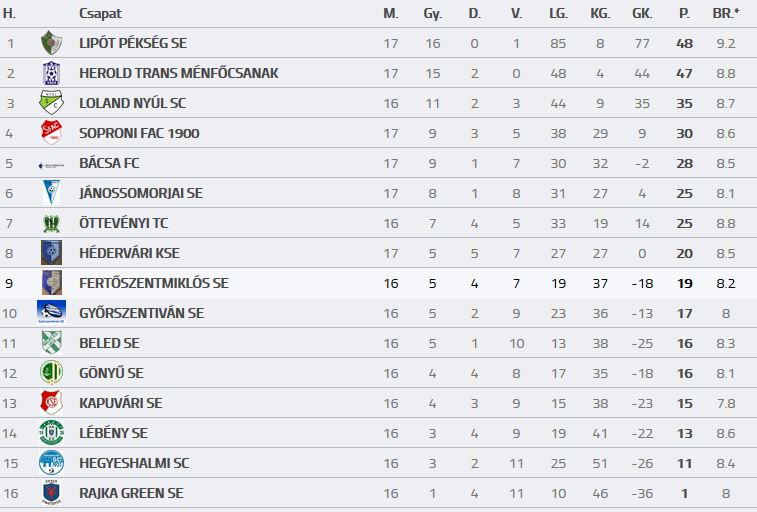The width and height of the screenshot is (757, 512).
Task: Click the Jánossomorjai SE team badge
Action: (51, 193)
